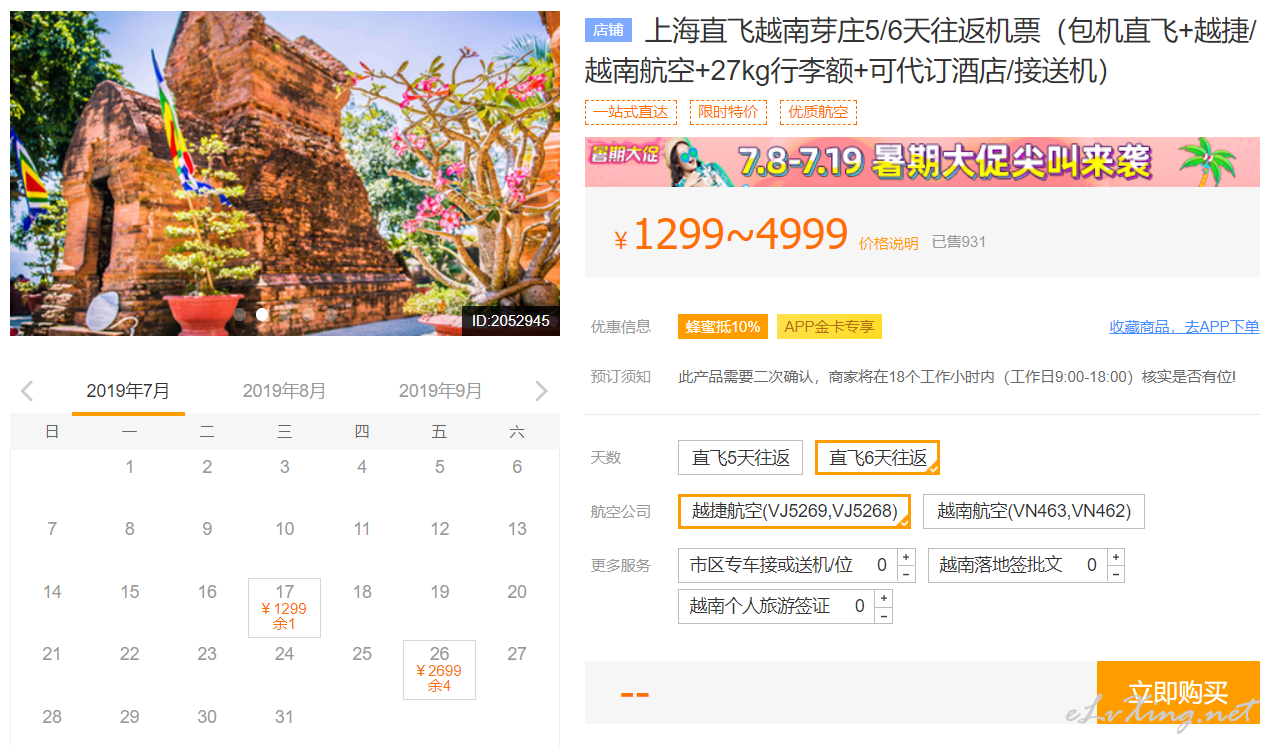This screenshot has height=746, width=1270.
Task: Choose 直飞6天往返 option
Action: (878, 458)
